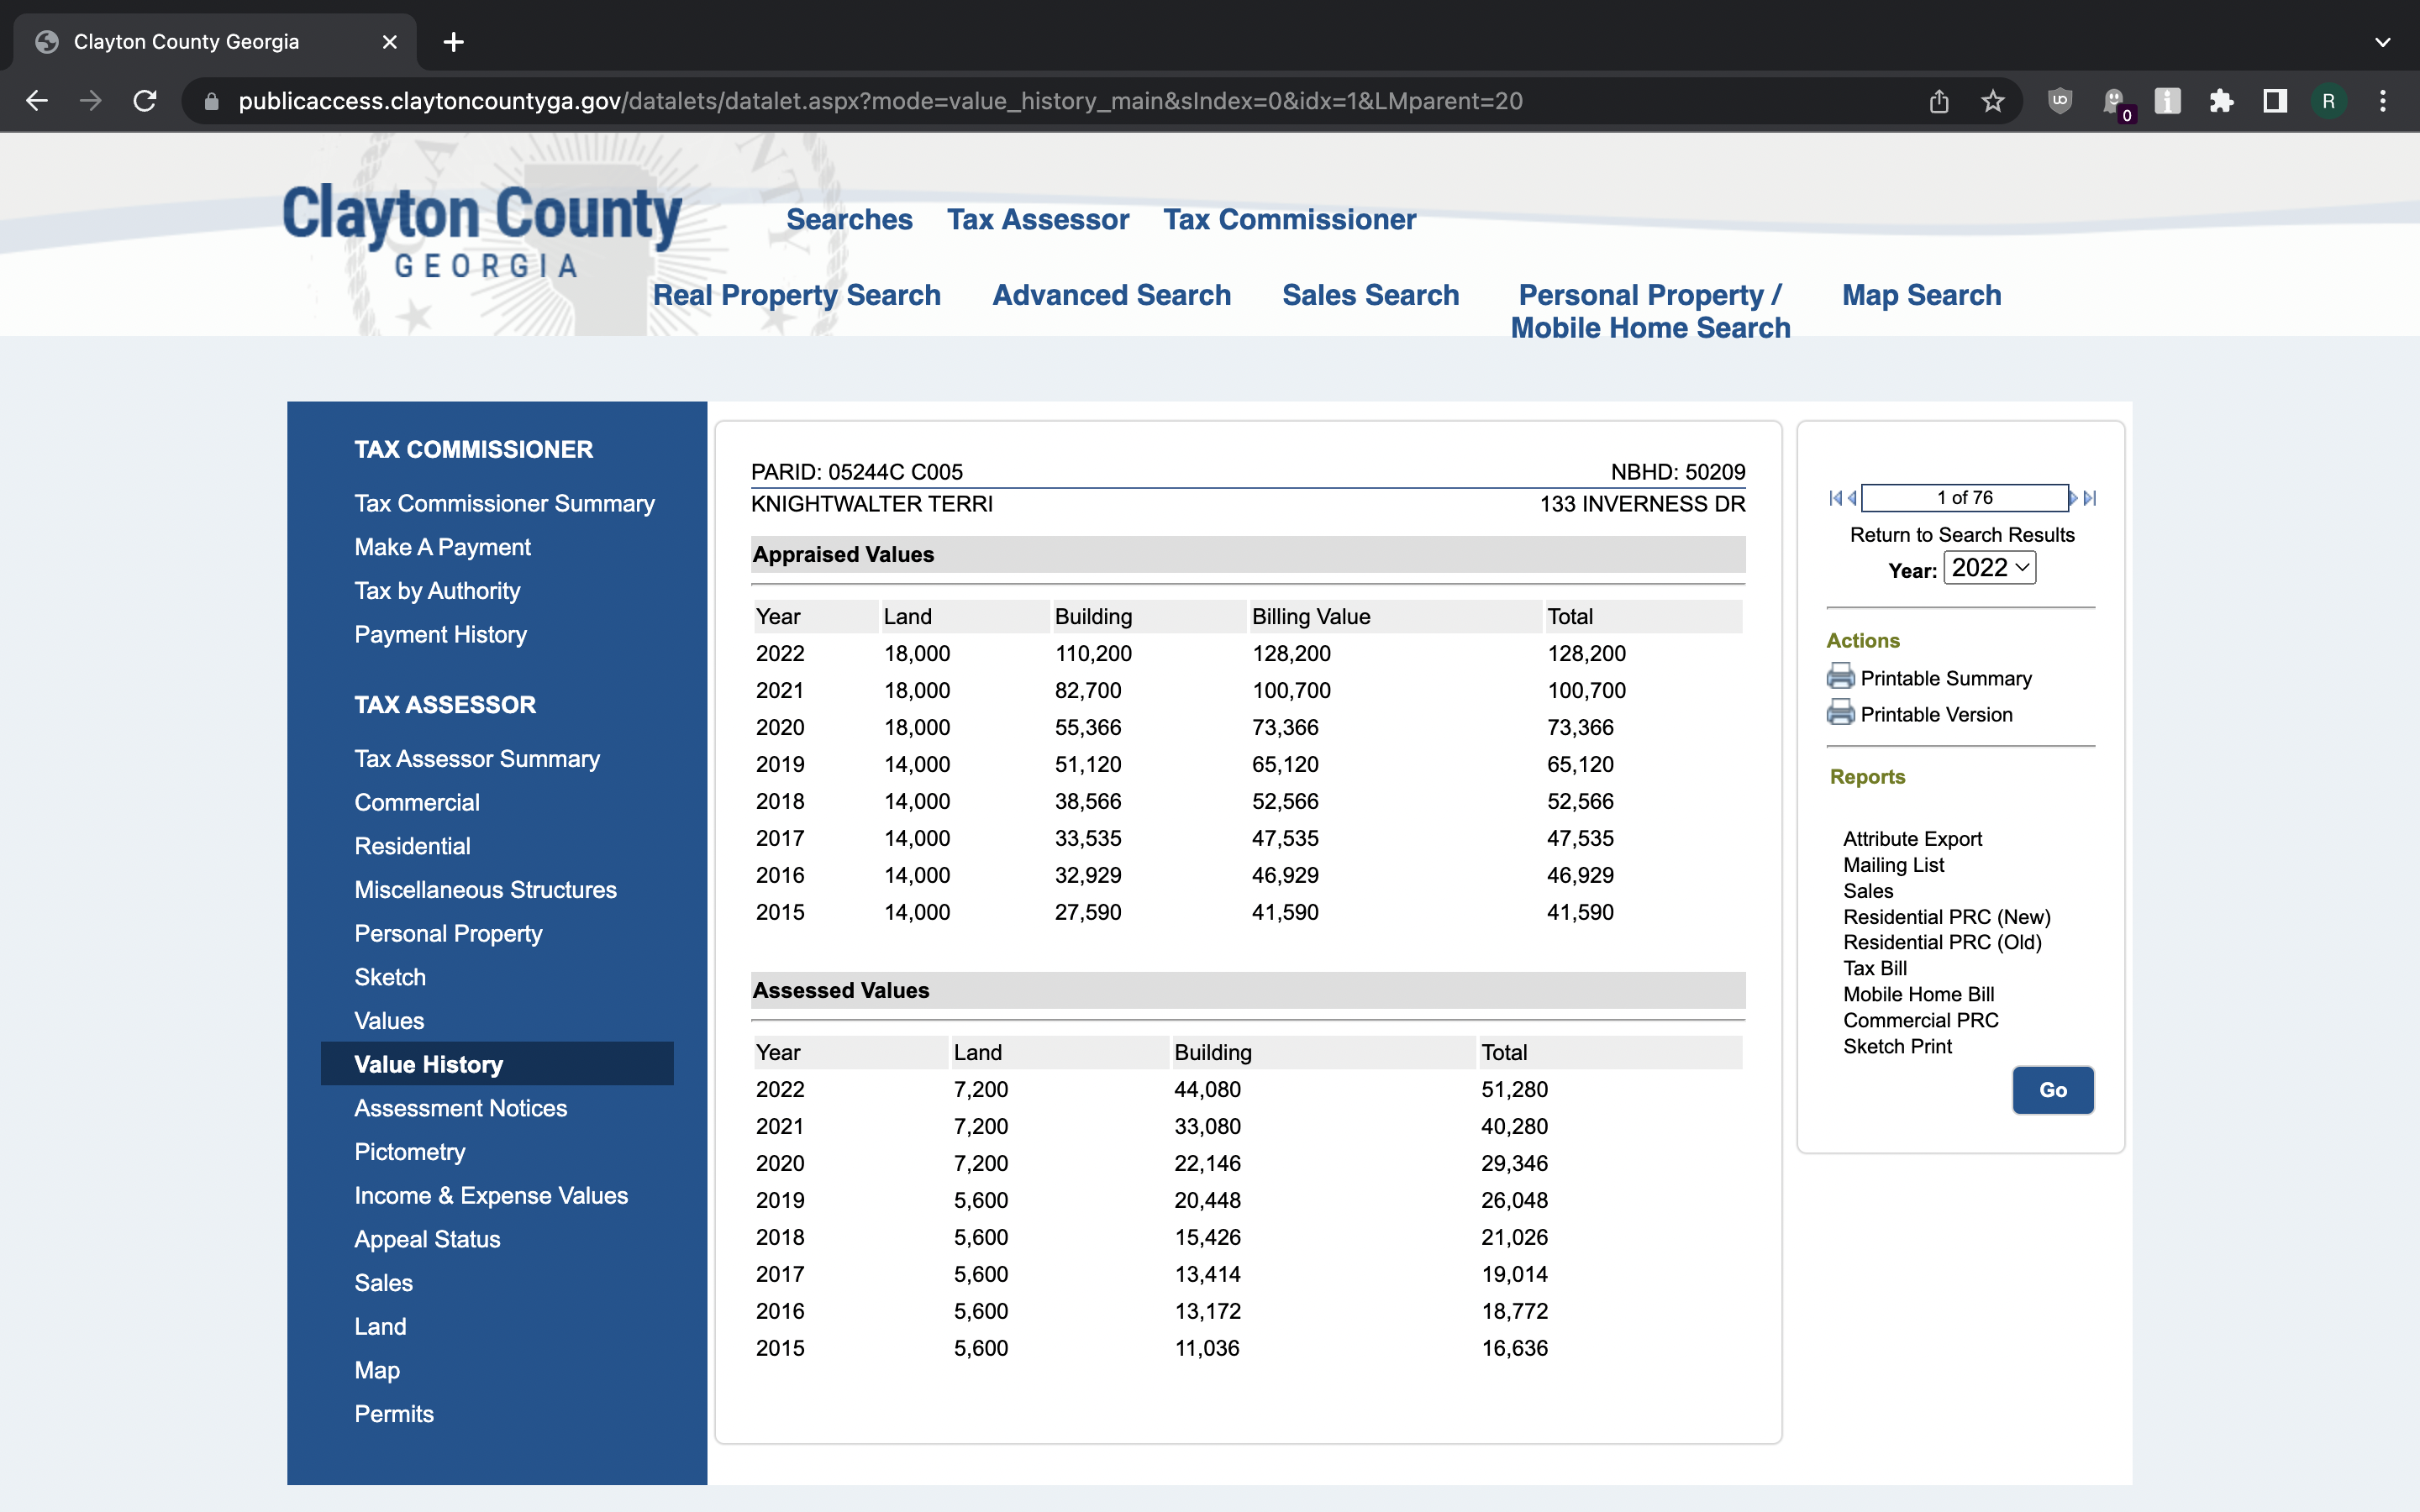Screen dimensions: 2420x1512
Task: Select the Mailing List report
Action: [1893, 865]
